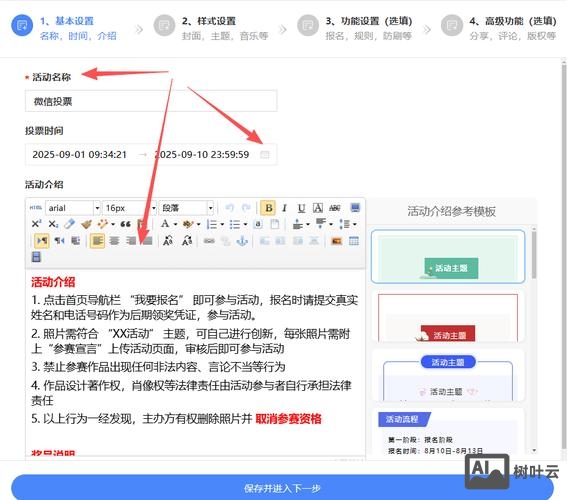
Task: Open the calendar icon in vote time field
Action: (265, 155)
